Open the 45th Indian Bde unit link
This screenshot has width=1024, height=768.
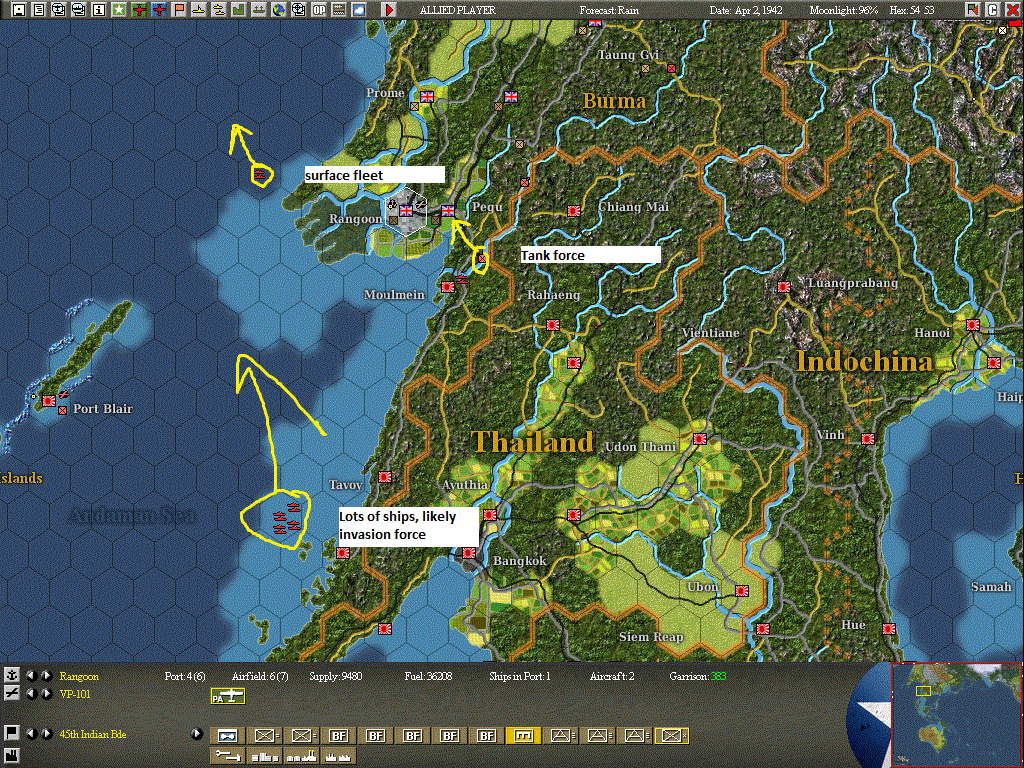[x=93, y=734]
